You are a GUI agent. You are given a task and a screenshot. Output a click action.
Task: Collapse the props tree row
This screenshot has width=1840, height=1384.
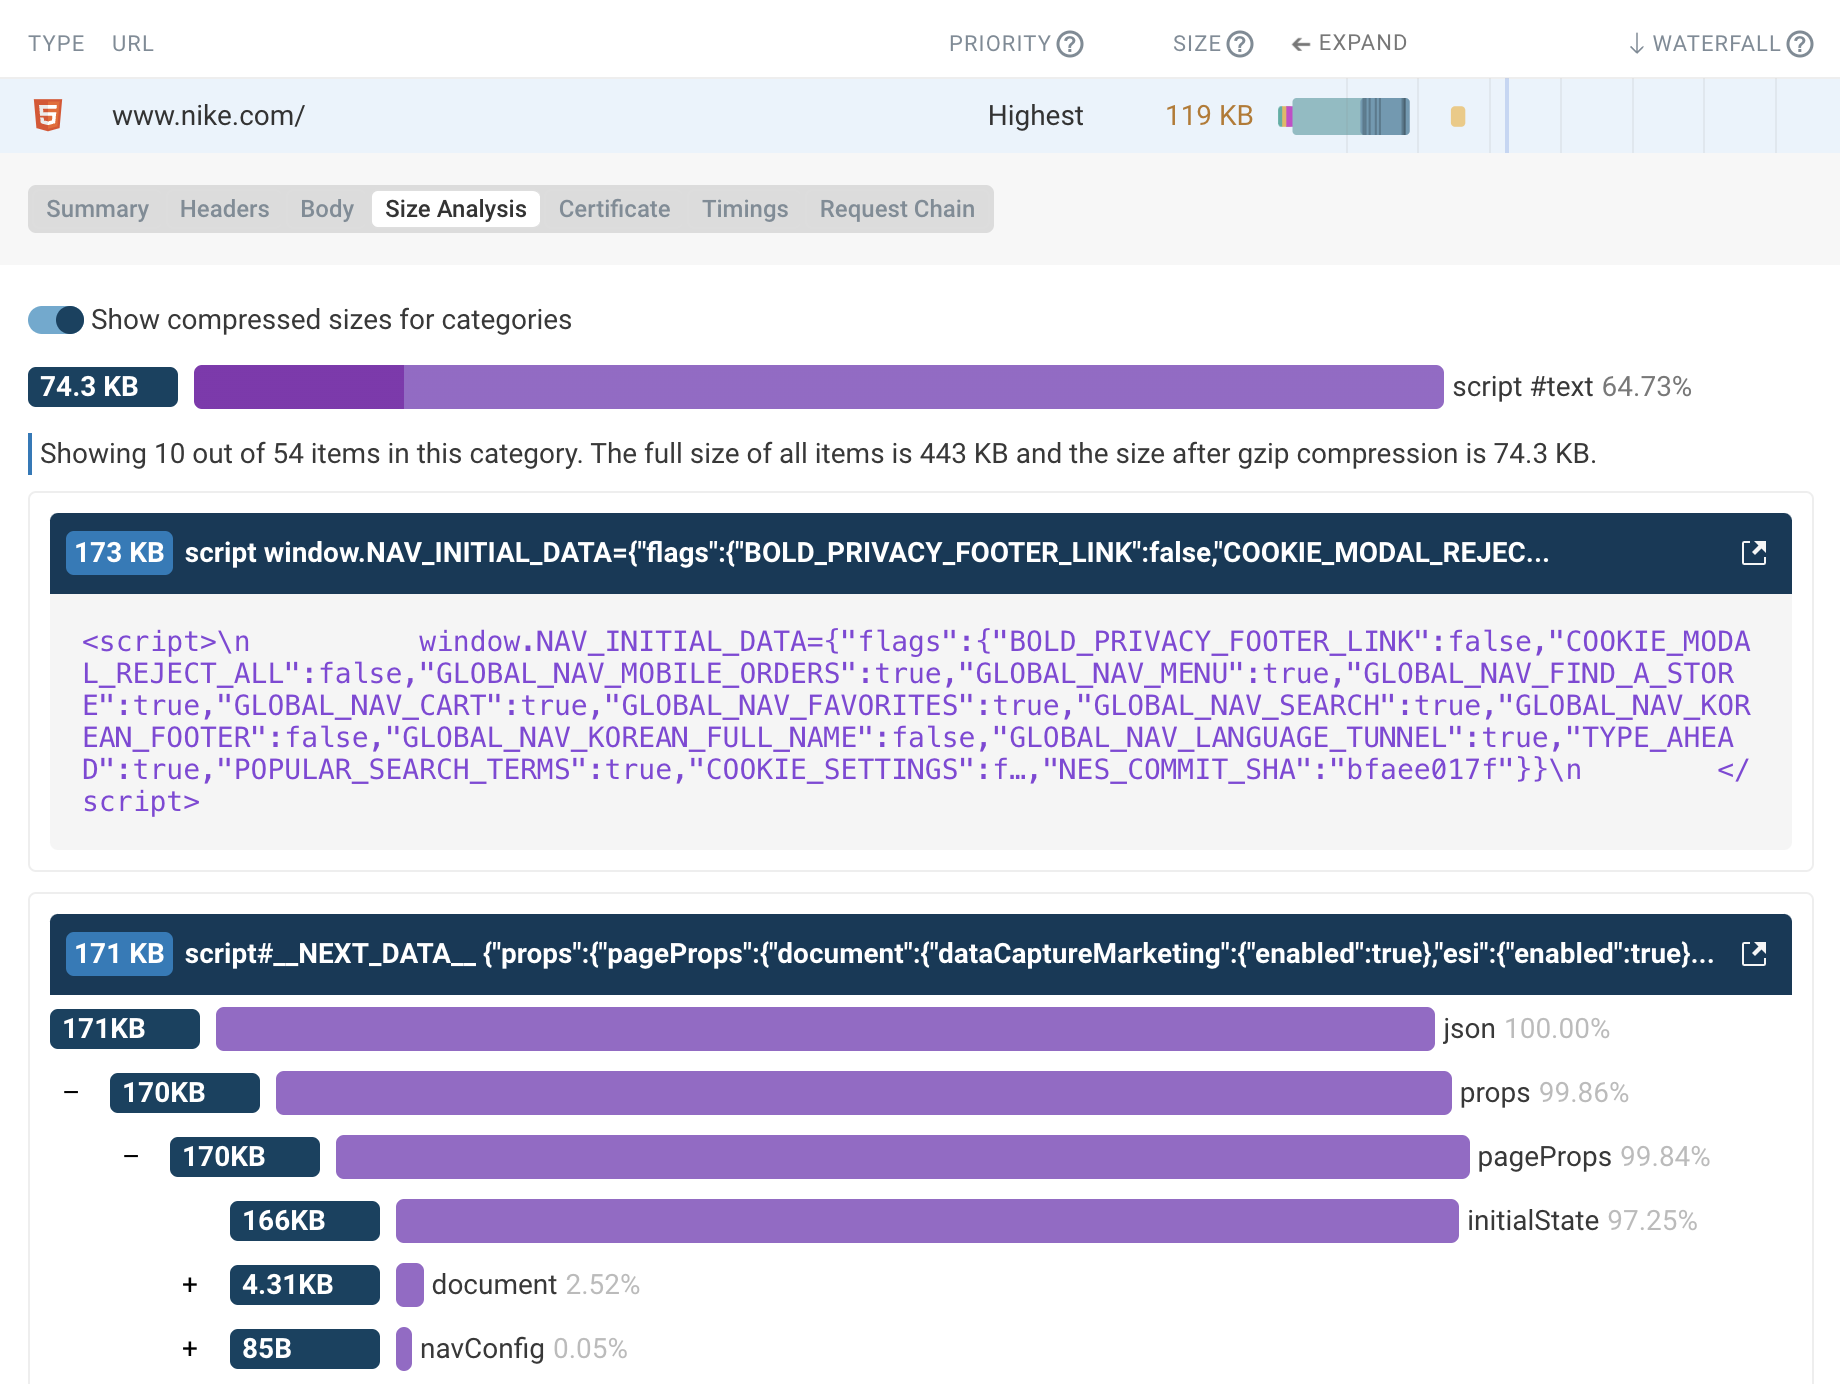(x=71, y=1092)
